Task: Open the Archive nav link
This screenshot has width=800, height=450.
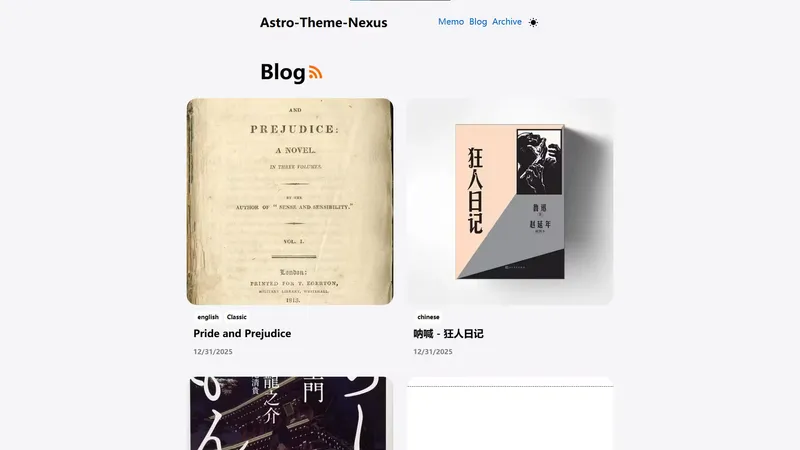Action: (507, 22)
